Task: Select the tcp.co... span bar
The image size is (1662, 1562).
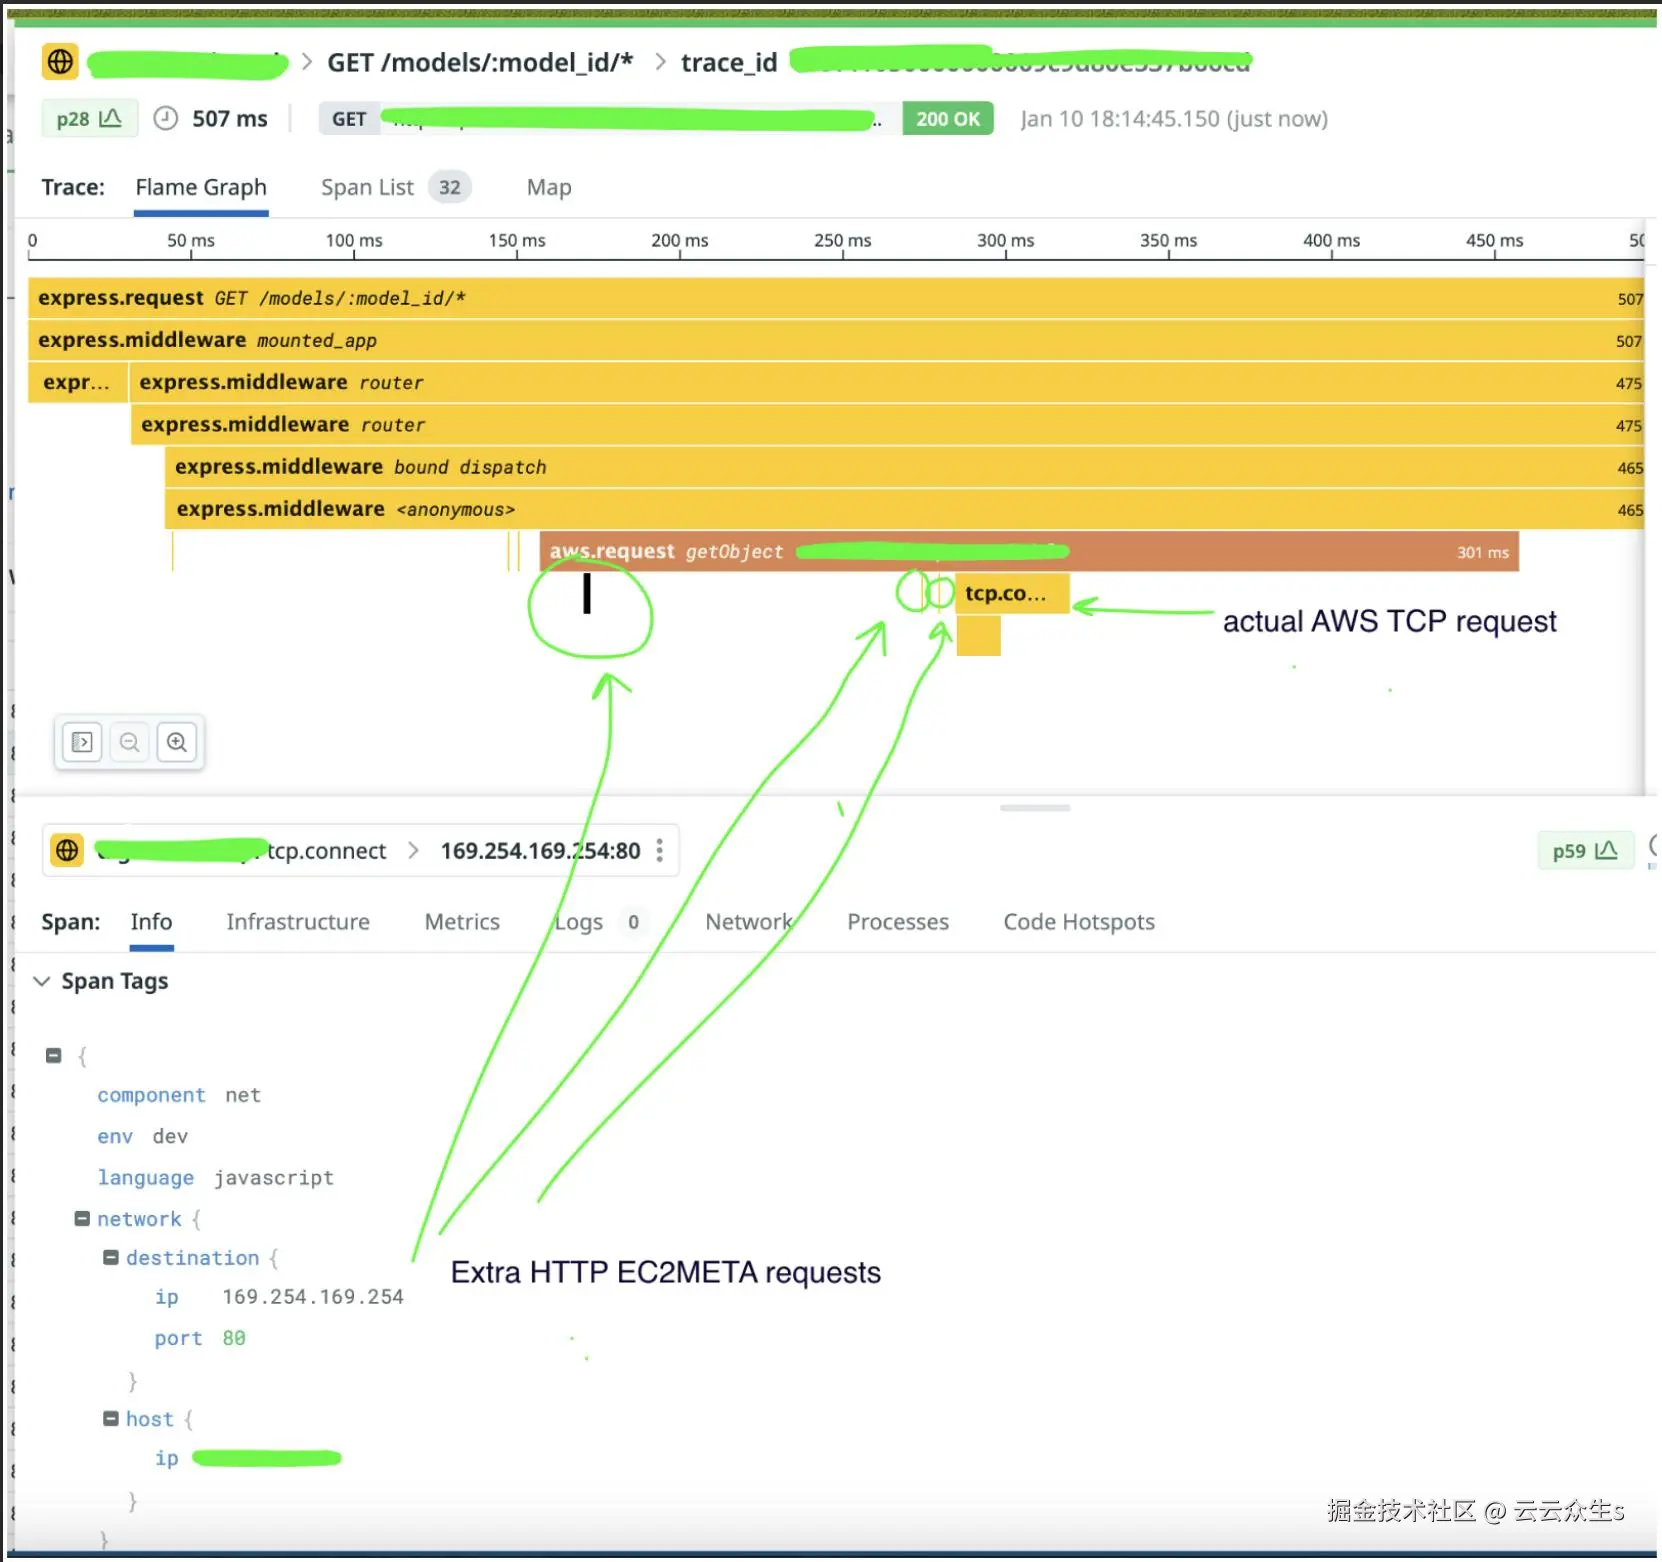Action: [1013, 593]
